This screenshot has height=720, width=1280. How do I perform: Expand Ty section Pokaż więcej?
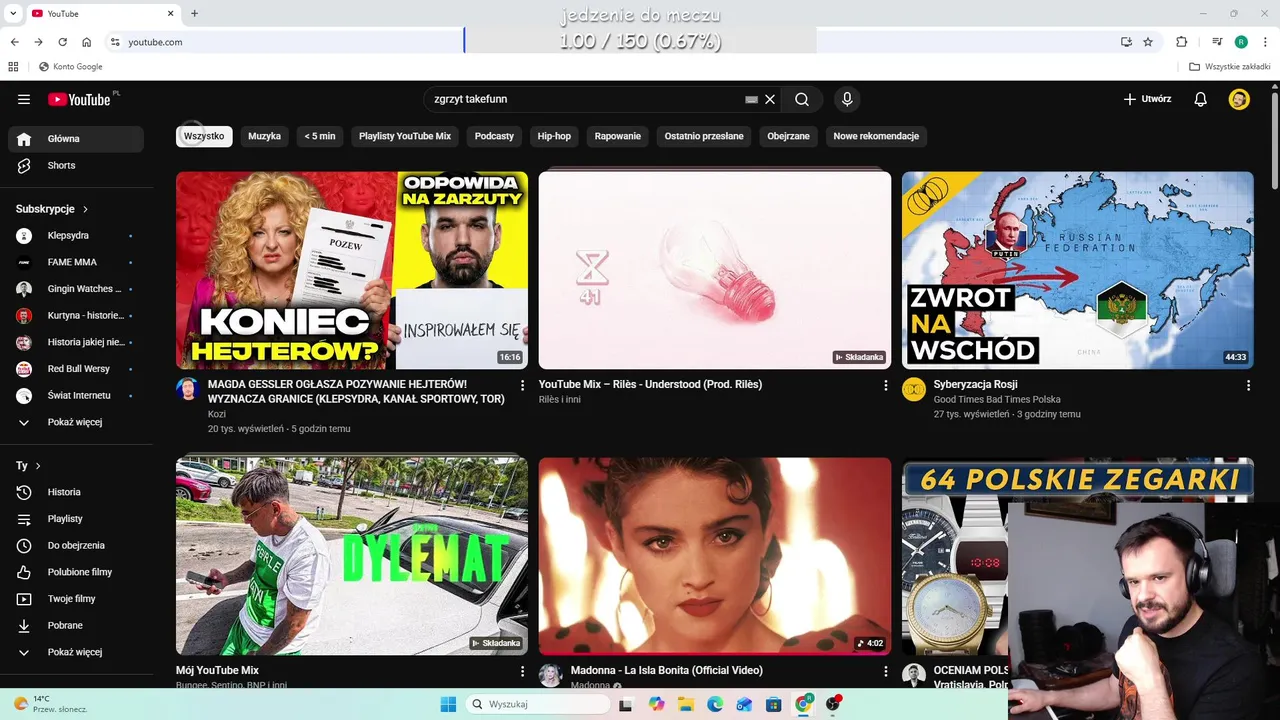click(76, 652)
